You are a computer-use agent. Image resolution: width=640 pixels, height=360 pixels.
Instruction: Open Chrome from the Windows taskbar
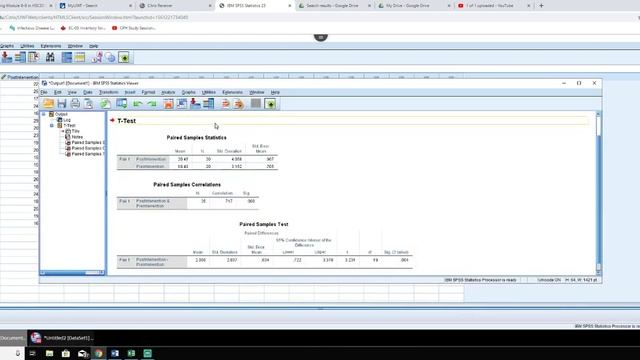point(98,353)
